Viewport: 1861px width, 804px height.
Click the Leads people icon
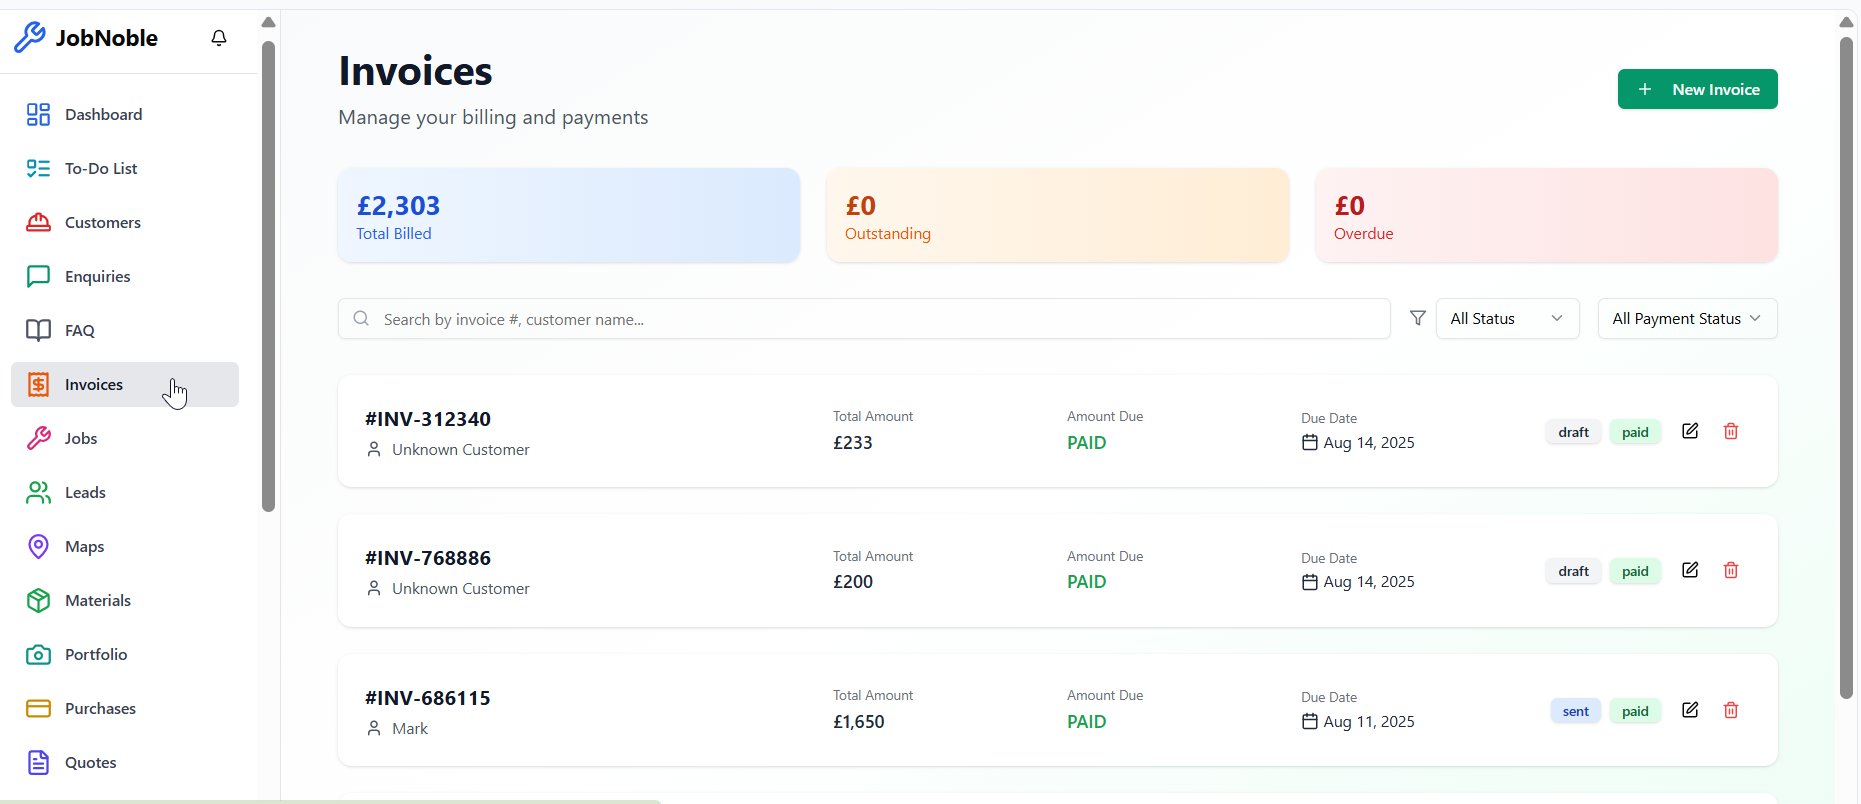(x=38, y=492)
